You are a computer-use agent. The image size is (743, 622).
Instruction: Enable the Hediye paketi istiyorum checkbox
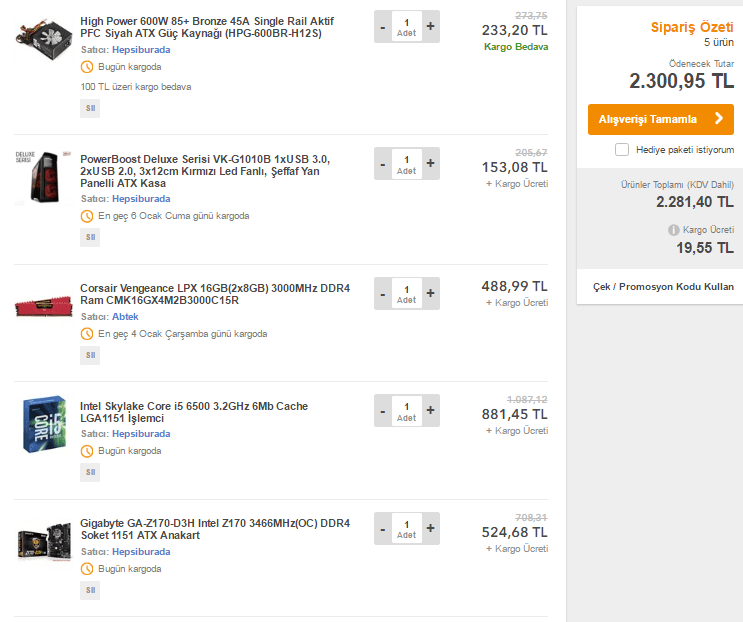pyautogui.click(x=622, y=150)
